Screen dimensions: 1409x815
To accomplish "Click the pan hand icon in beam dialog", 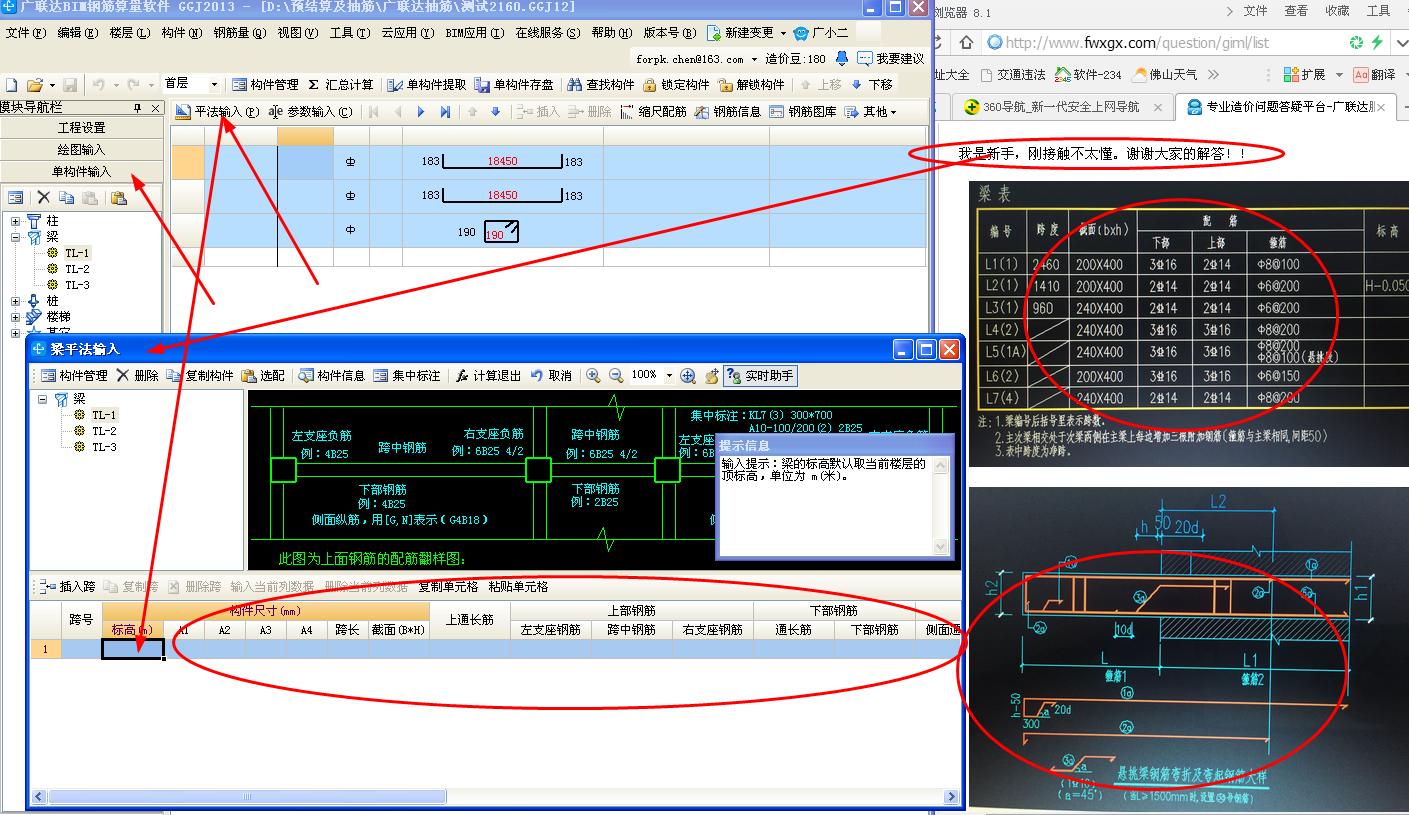I will (712, 376).
